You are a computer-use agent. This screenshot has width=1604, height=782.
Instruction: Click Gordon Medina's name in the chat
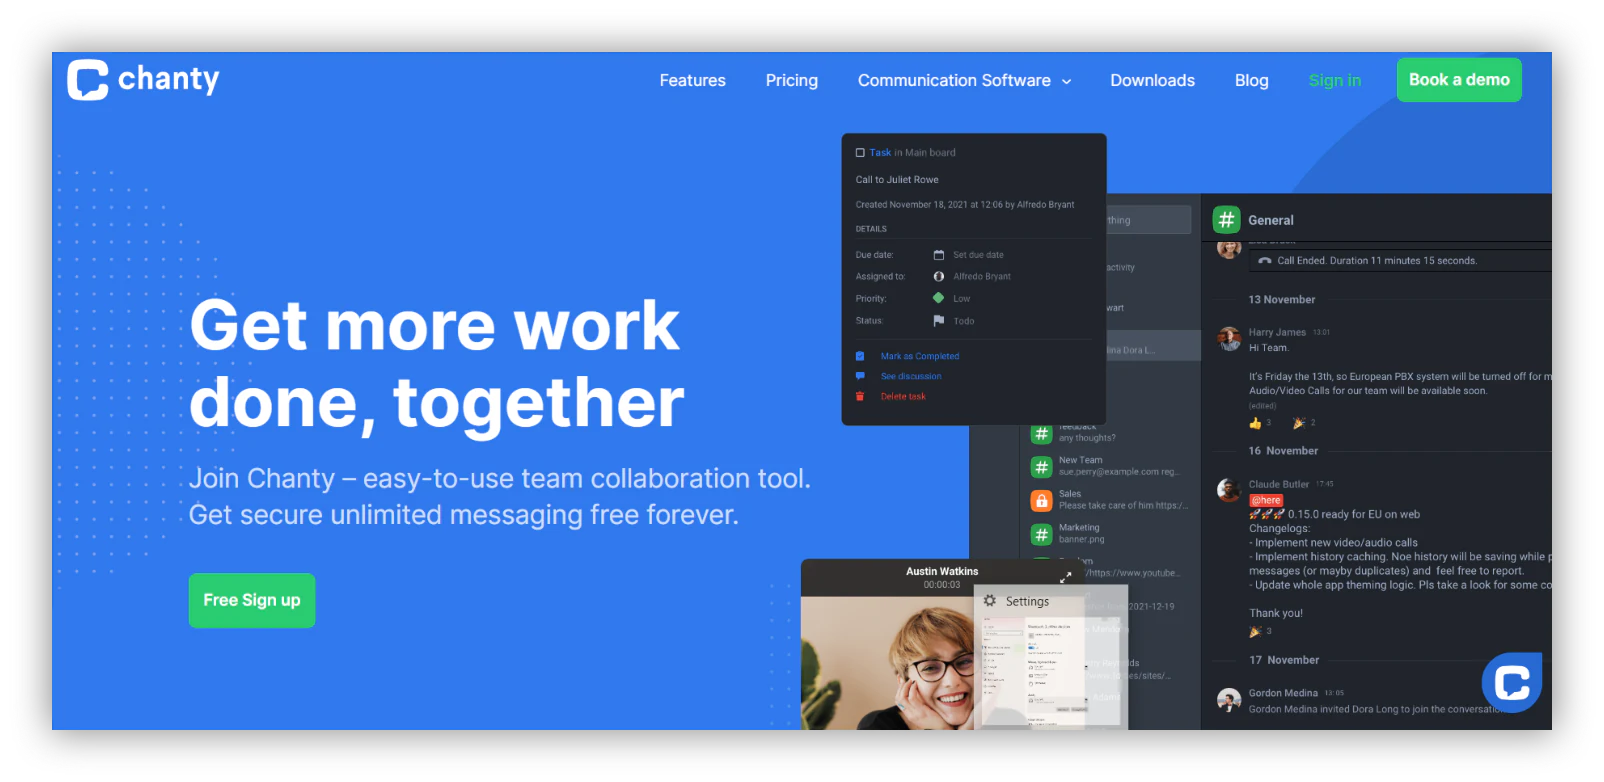pyautogui.click(x=1283, y=693)
